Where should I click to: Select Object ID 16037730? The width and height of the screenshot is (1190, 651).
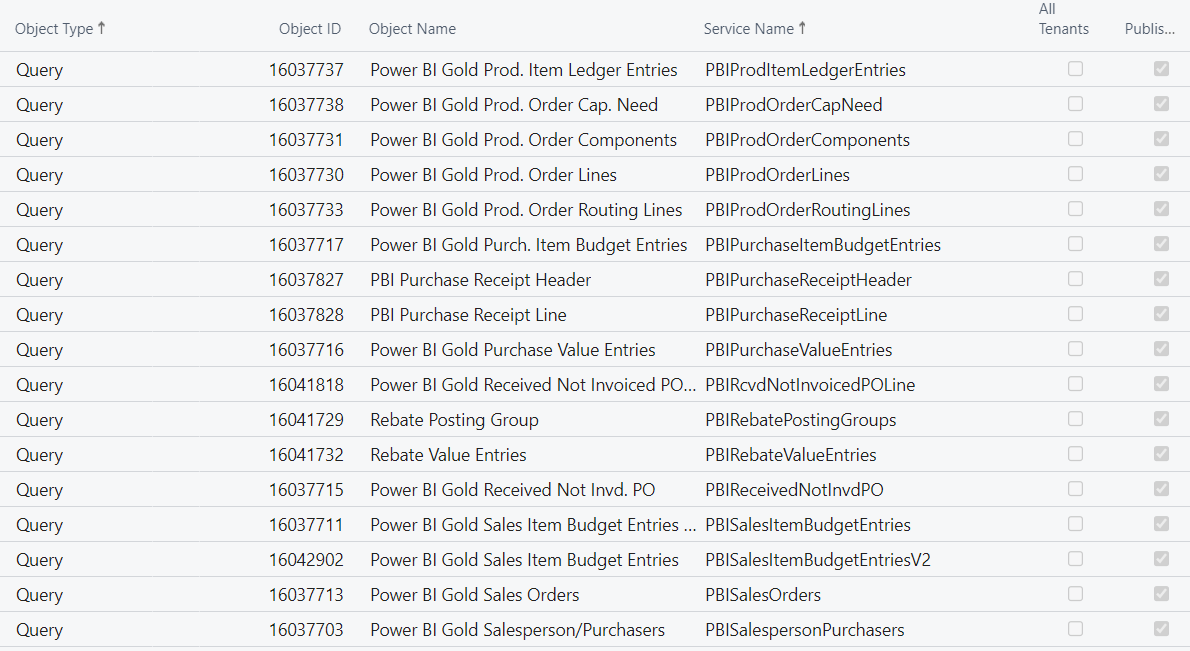pyautogui.click(x=306, y=175)
